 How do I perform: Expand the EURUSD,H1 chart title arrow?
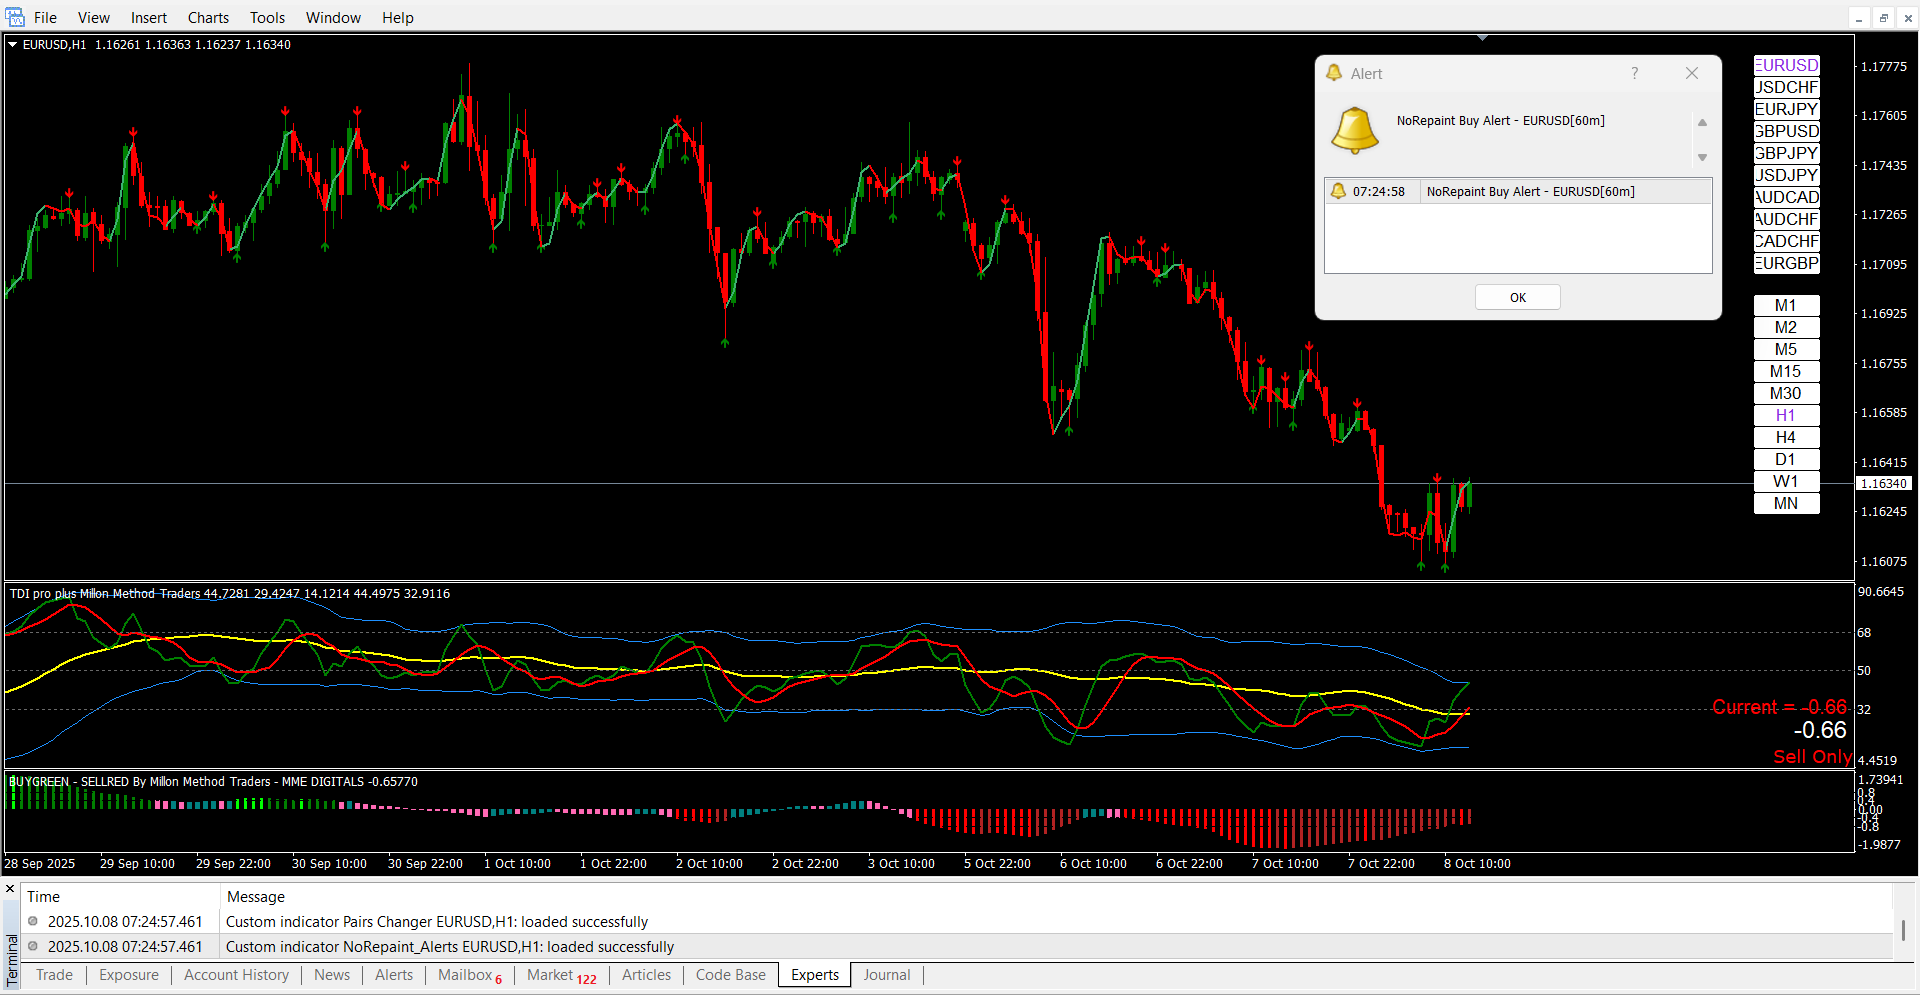[x=13, y=44]
